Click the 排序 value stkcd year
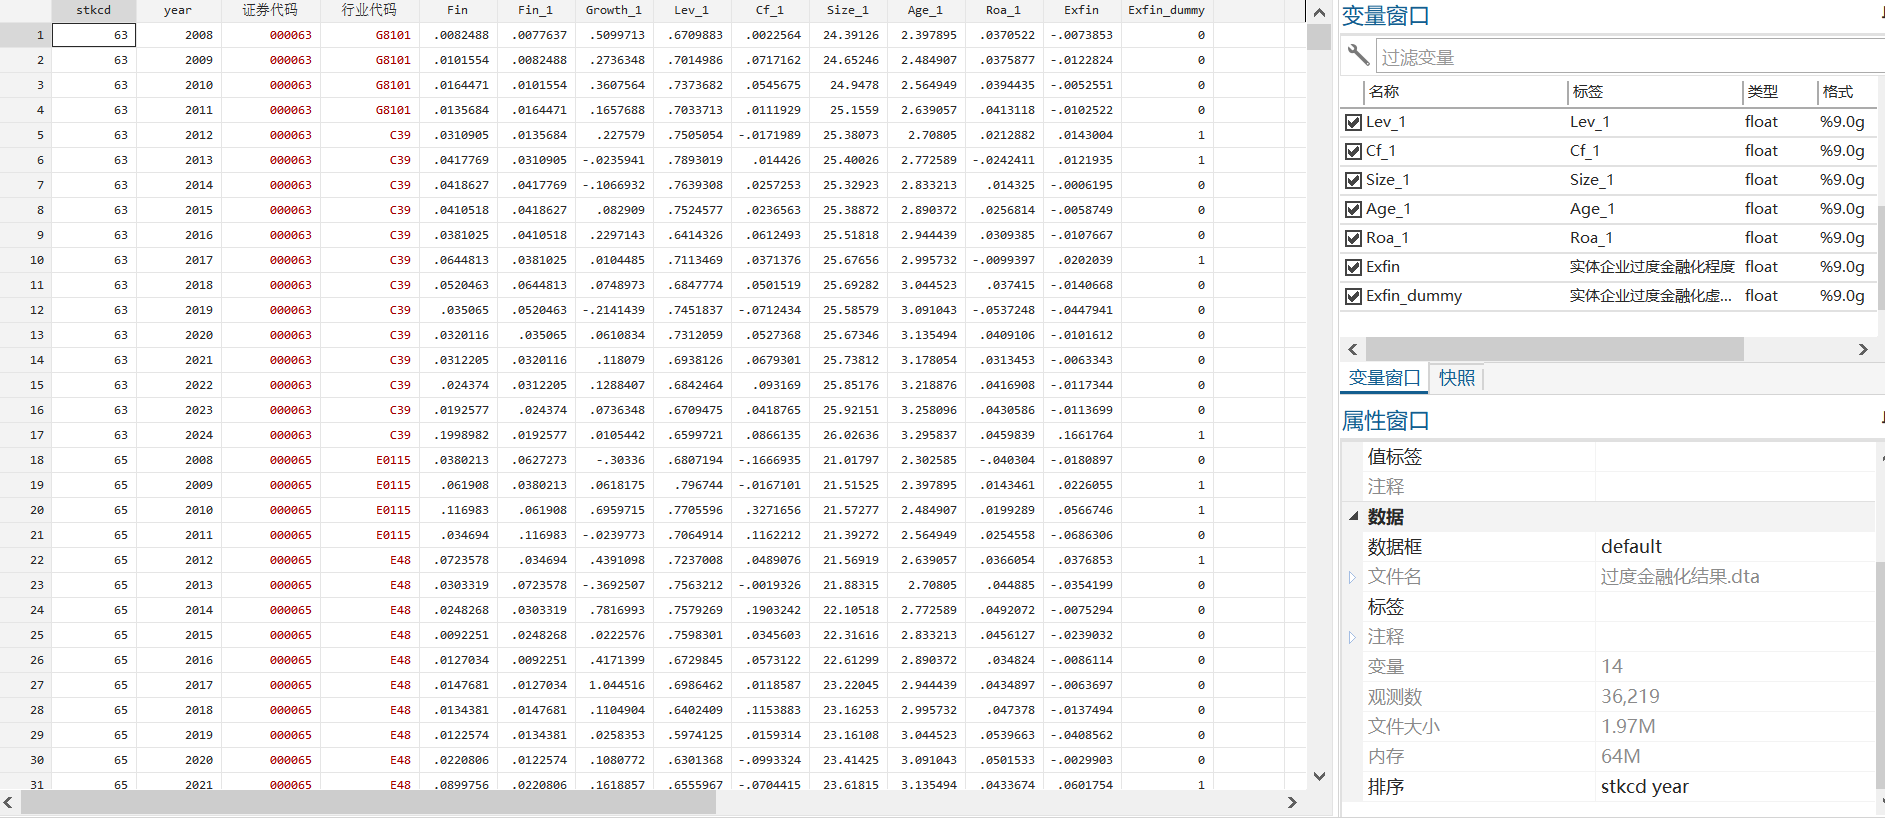This screenshot has height=826, width=1885. click(x=1645, y=787)
